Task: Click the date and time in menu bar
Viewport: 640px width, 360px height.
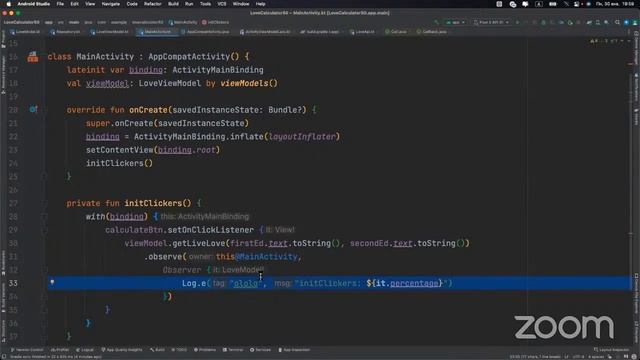Action: pos(615,4)
